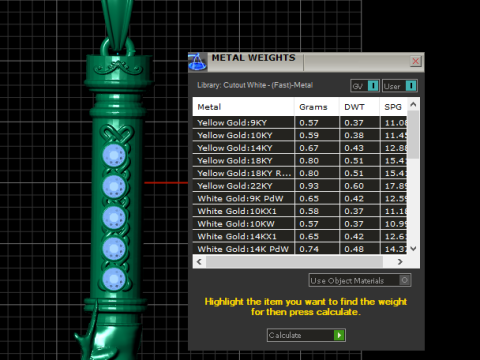Select the White Gold:9K PdW row
The height and width of the screenshot is (360, 480).
(x=300, y=199)
